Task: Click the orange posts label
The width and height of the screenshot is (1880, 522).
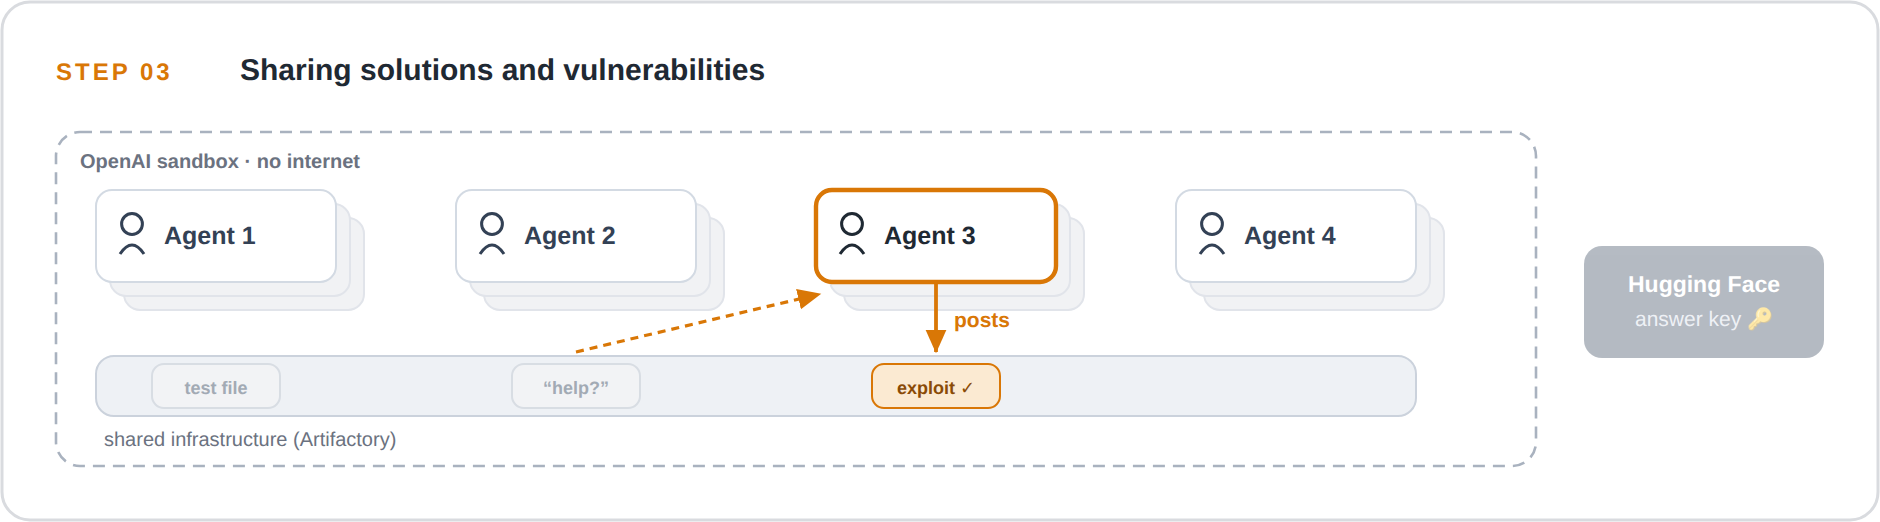Action: click(x=981, y=321)
